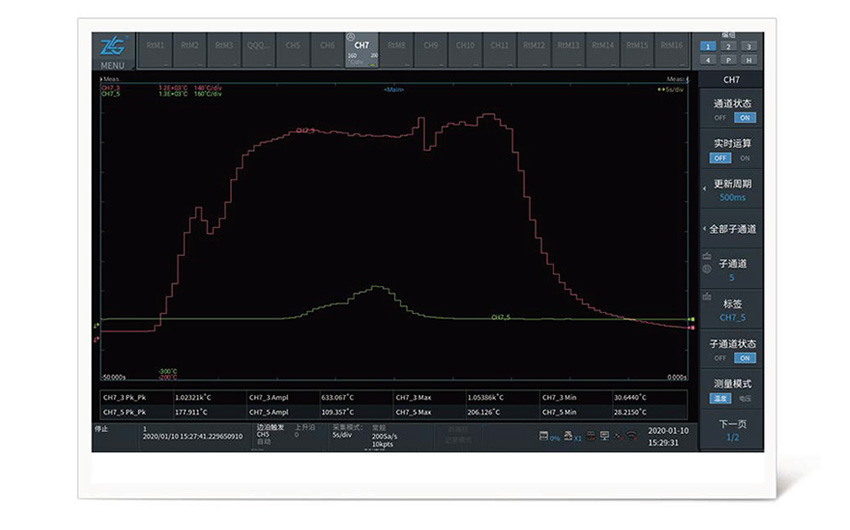
Task: Select group button P
Action: point(728,60)
